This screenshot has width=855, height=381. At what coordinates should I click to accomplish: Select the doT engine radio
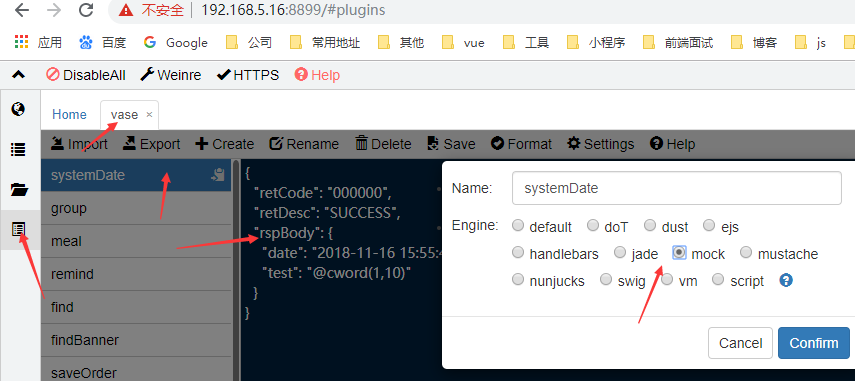pyautogui.click(x=593, y=225)
